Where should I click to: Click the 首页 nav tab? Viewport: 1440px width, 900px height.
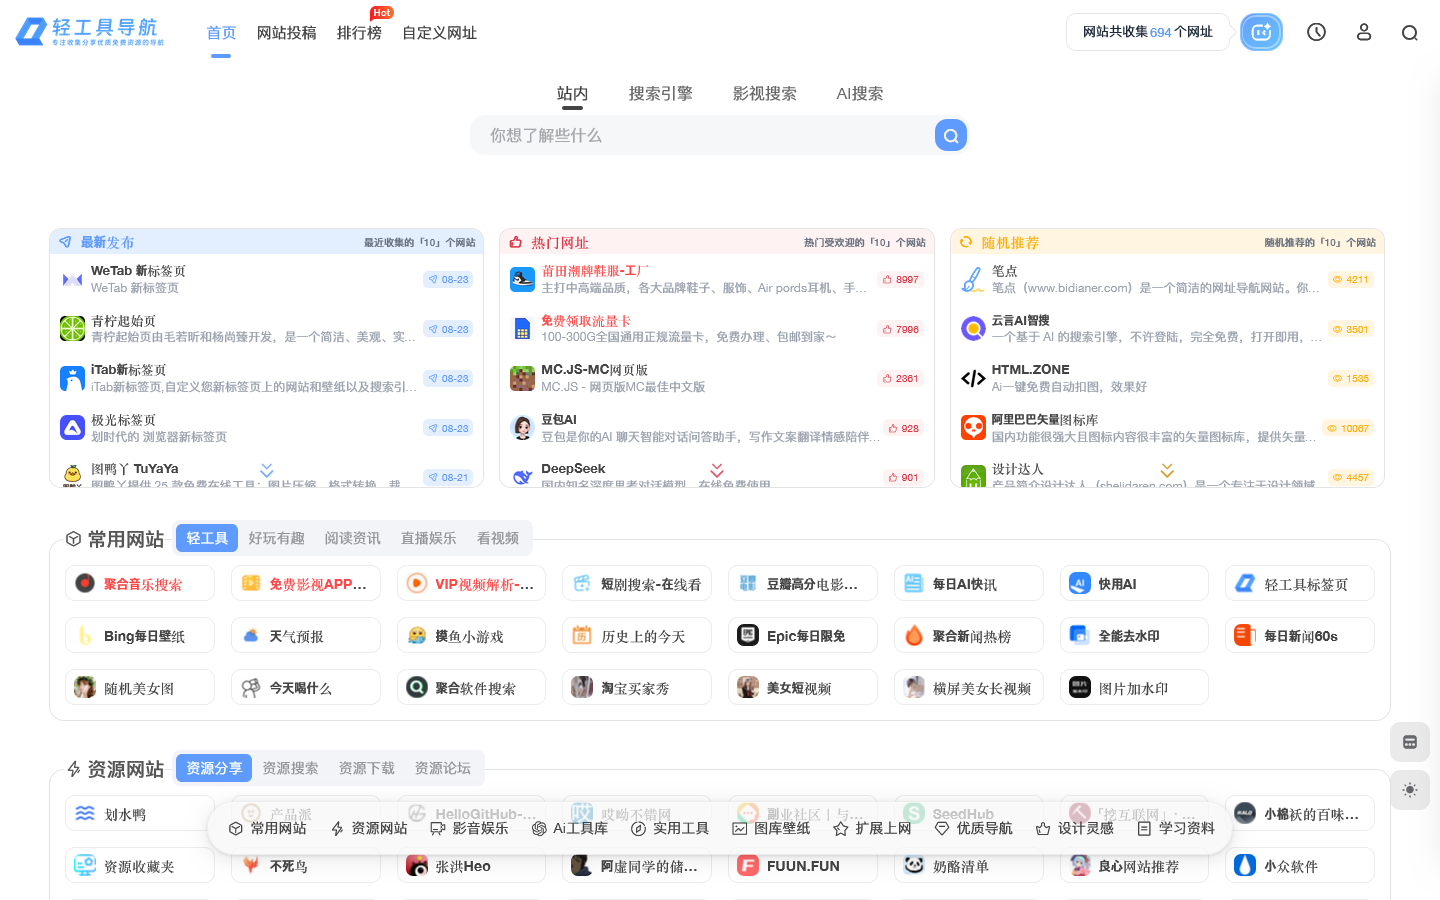221,33
